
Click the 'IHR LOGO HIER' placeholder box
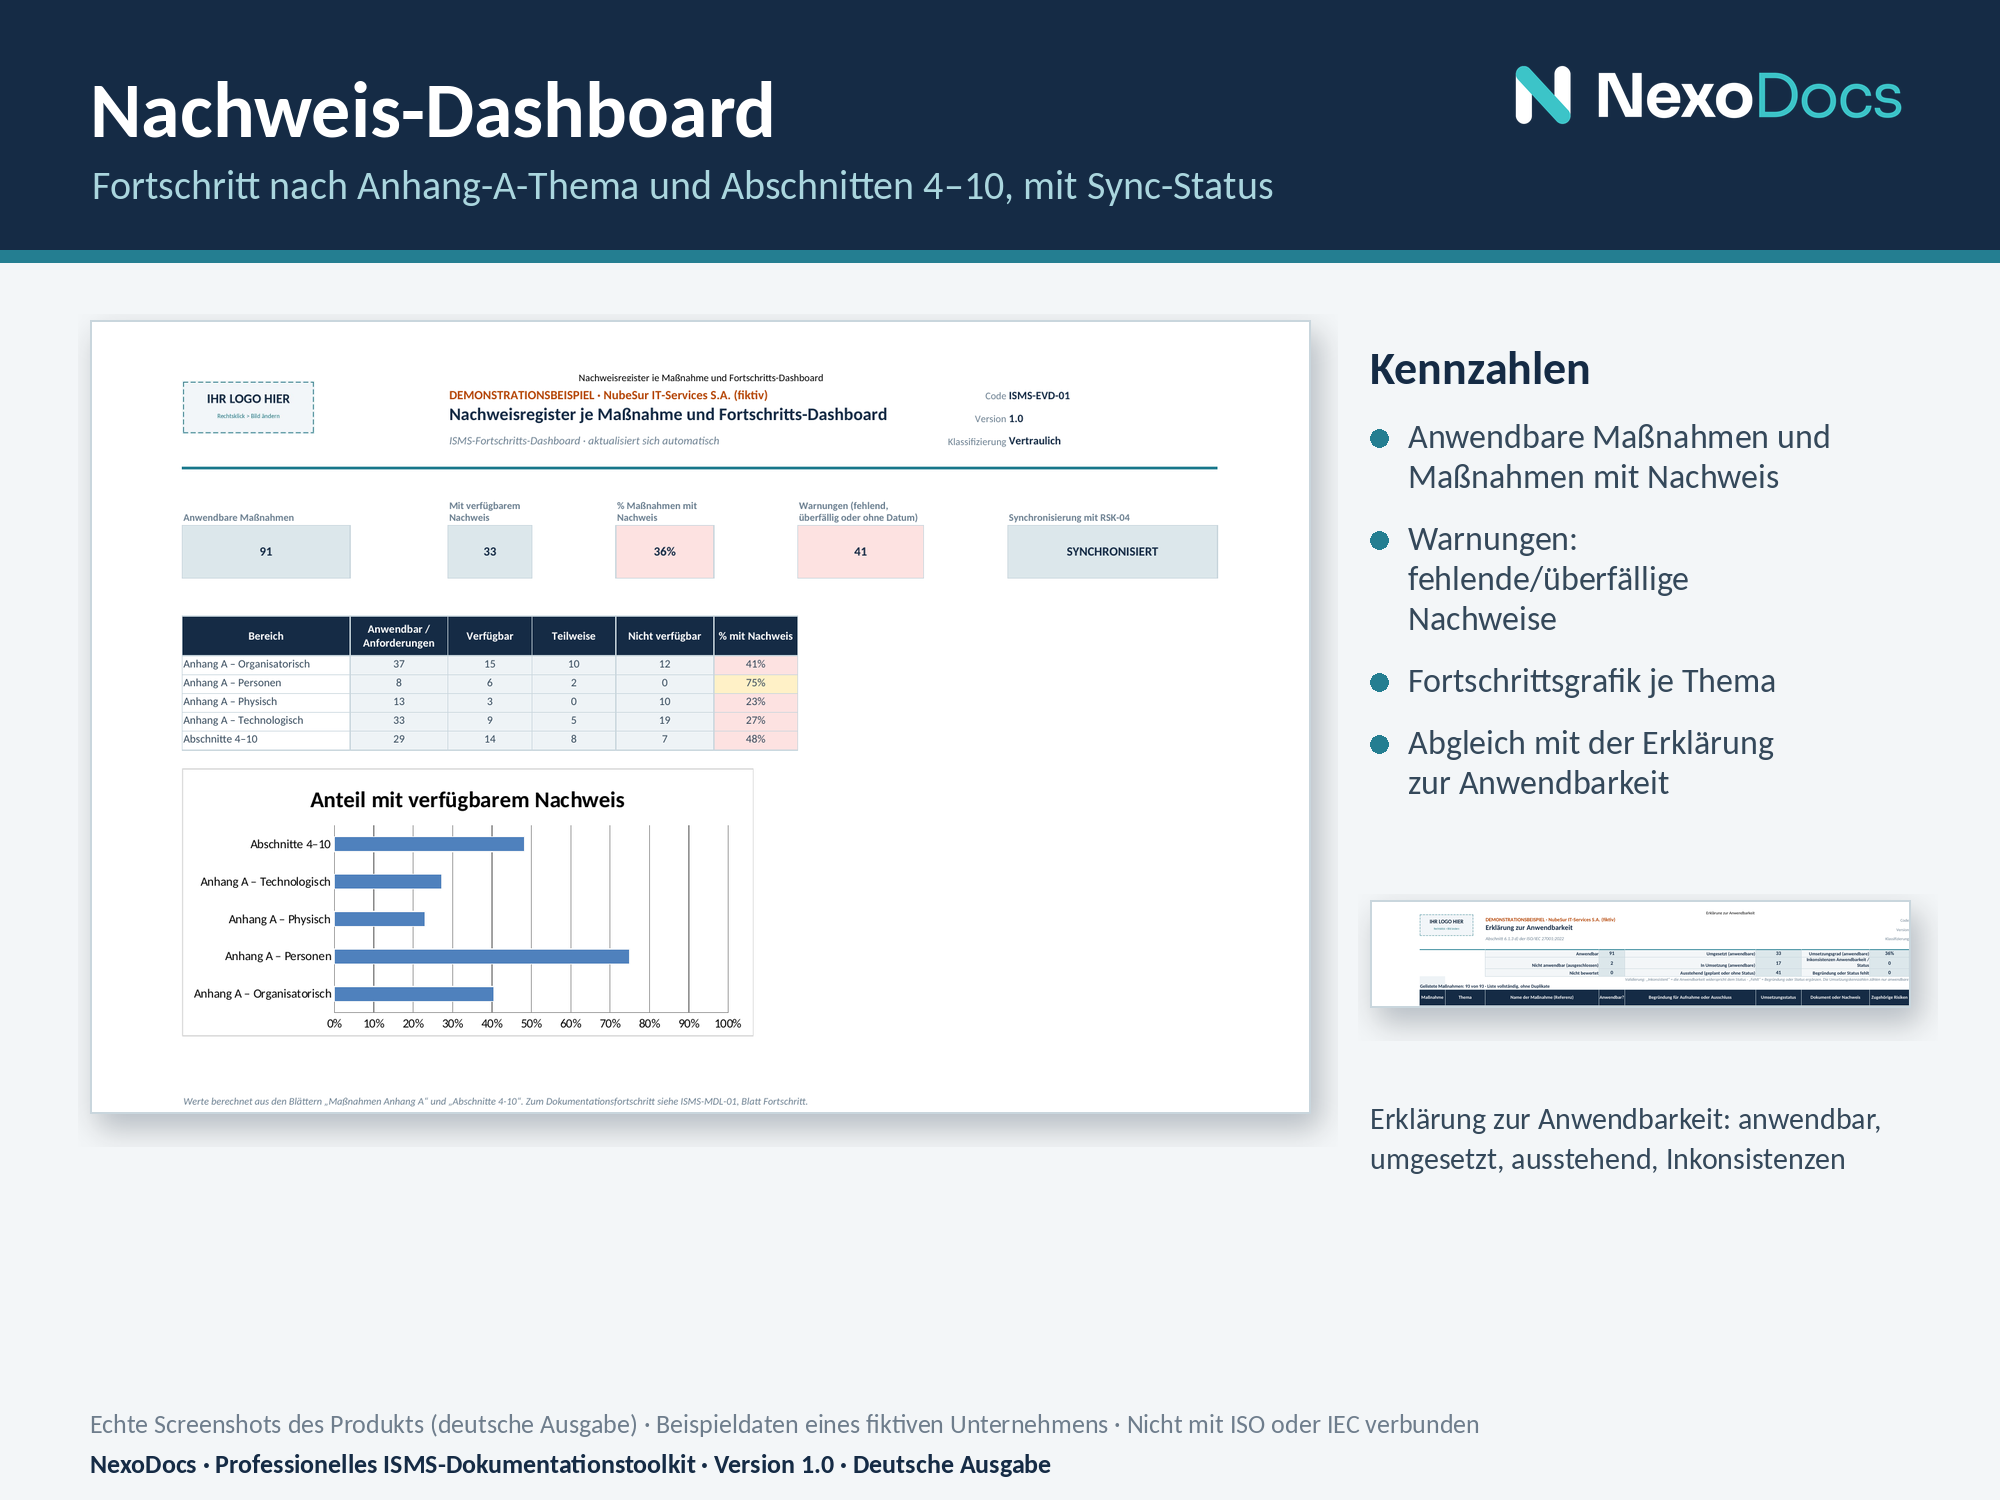click(248, 407)
